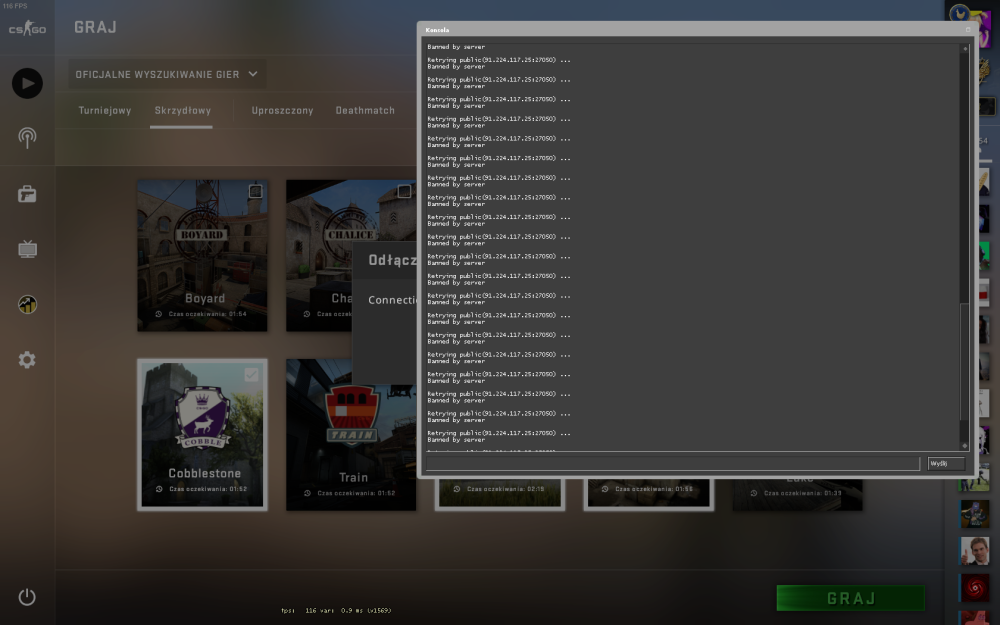Click the Wyślij button in the console
This screenshot has height=625, width=1000.
946,464
